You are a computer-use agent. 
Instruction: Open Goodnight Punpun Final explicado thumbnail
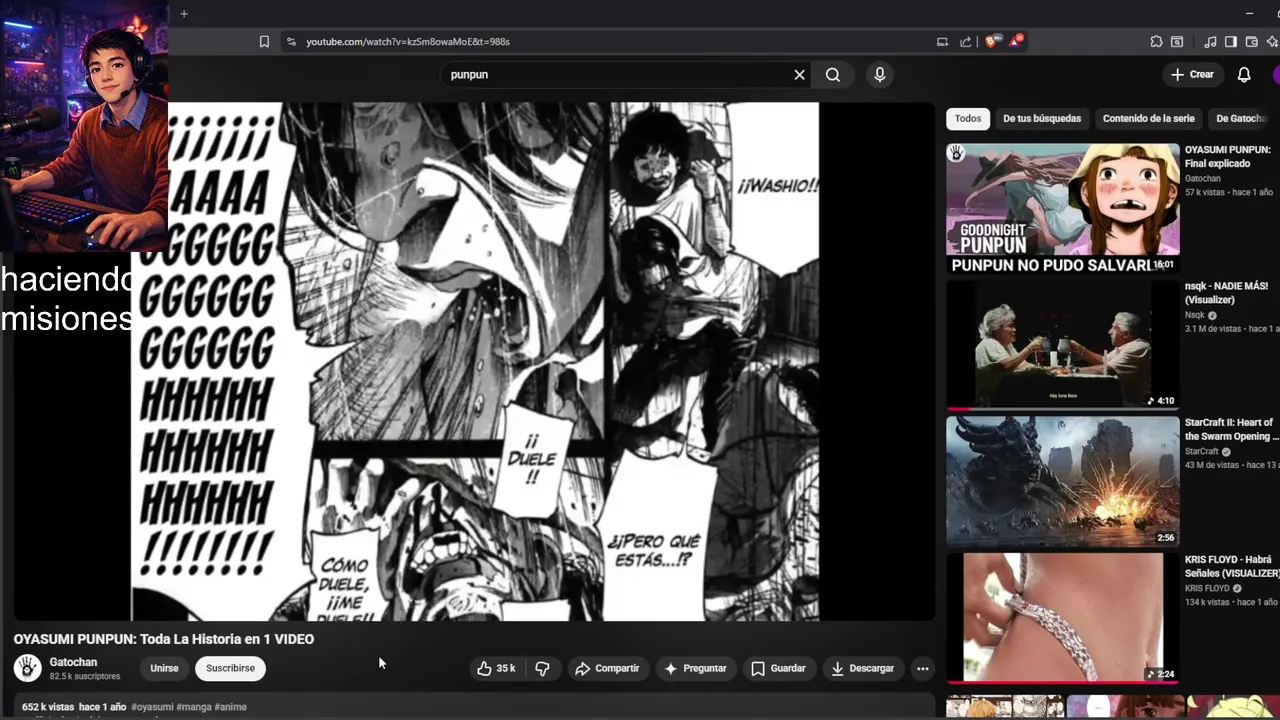[x=1063, y=208]
